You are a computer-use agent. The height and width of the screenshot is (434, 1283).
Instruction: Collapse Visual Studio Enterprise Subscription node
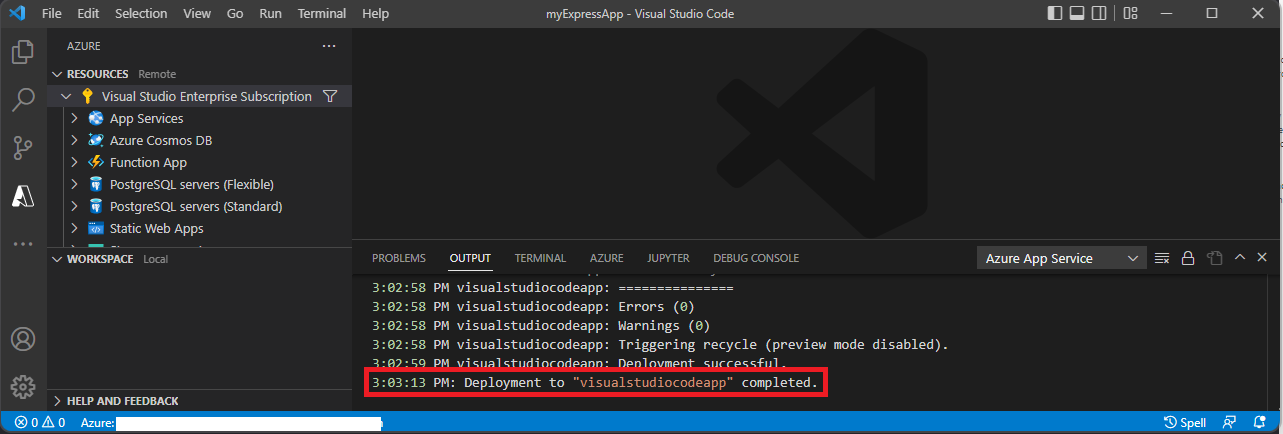click(x=66, y=96)
